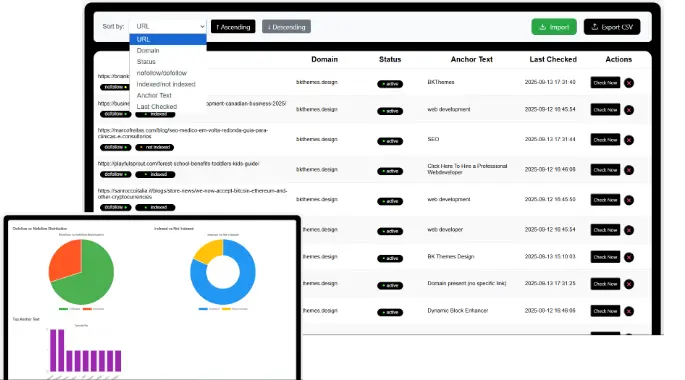
Task: Open the playfulsprout.com forest school URL
Action: point(179,163)
